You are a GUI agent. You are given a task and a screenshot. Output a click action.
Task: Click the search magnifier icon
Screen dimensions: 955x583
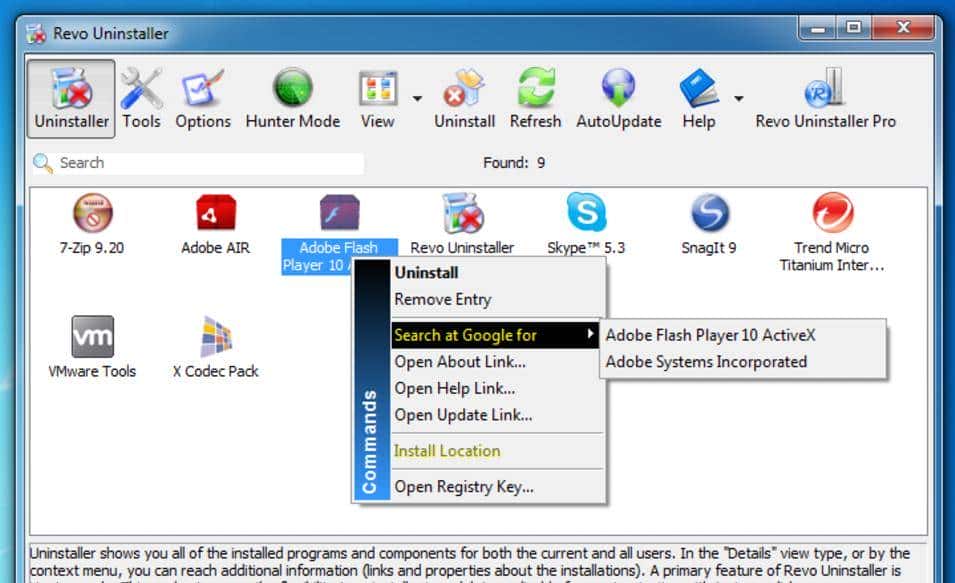43,163
